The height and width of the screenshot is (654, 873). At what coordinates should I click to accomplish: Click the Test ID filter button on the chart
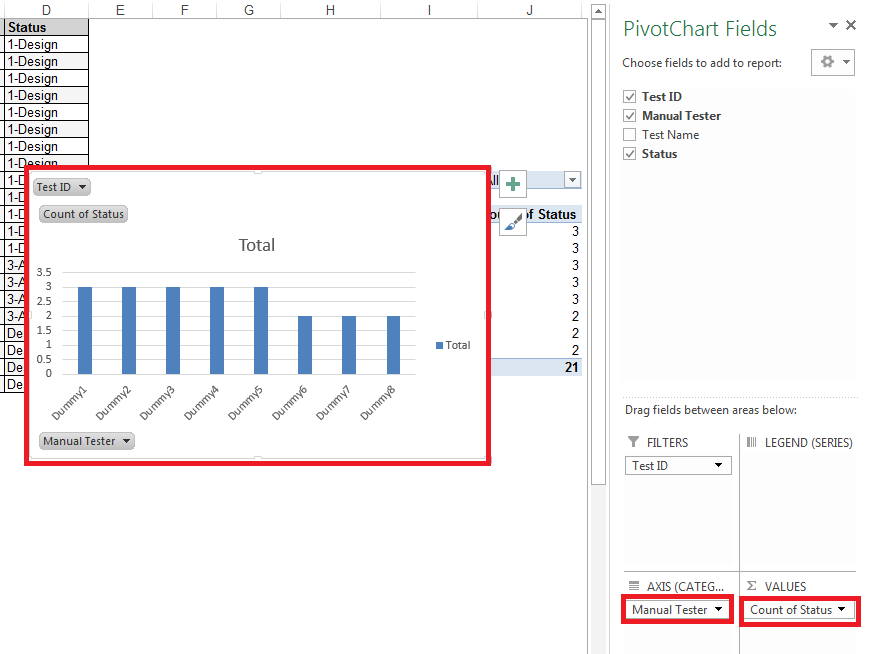click(61, 187)
